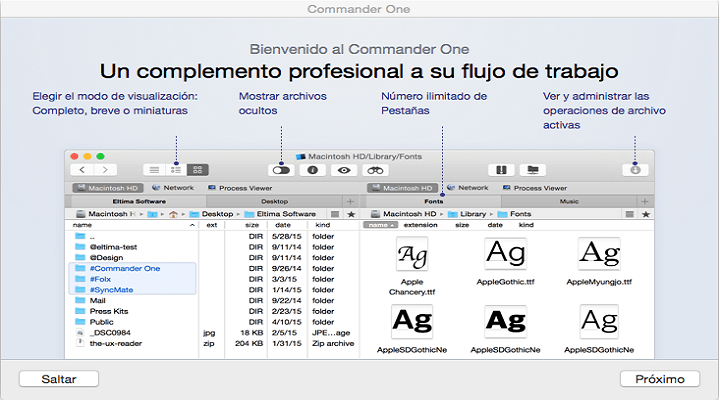Open the file operations queue icon
This screenshot has width=720, height=400.
635,170
